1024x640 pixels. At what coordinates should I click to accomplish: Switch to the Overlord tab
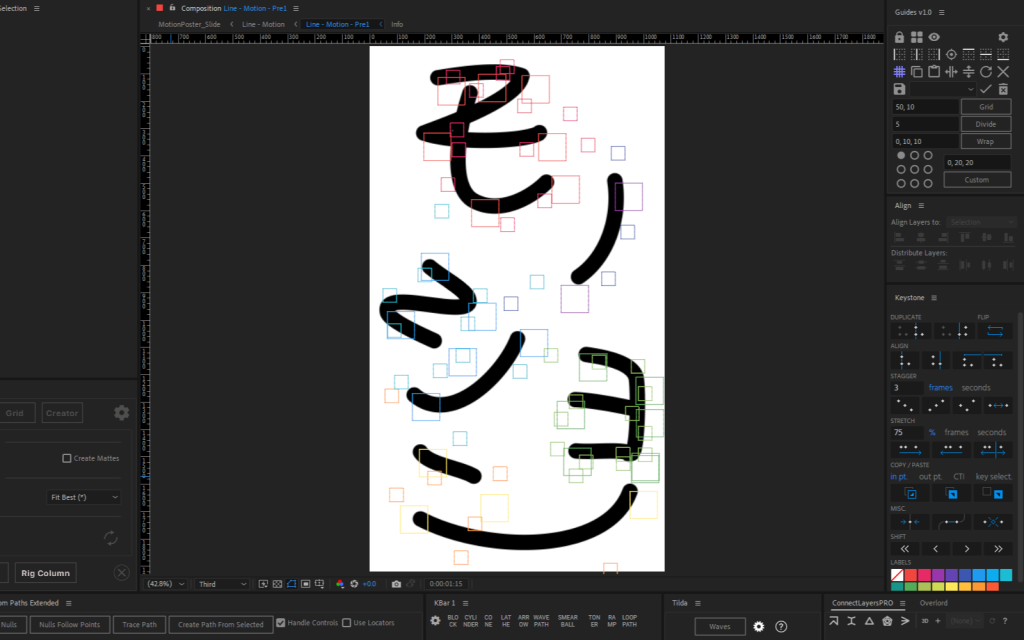(x=933, y=603)
